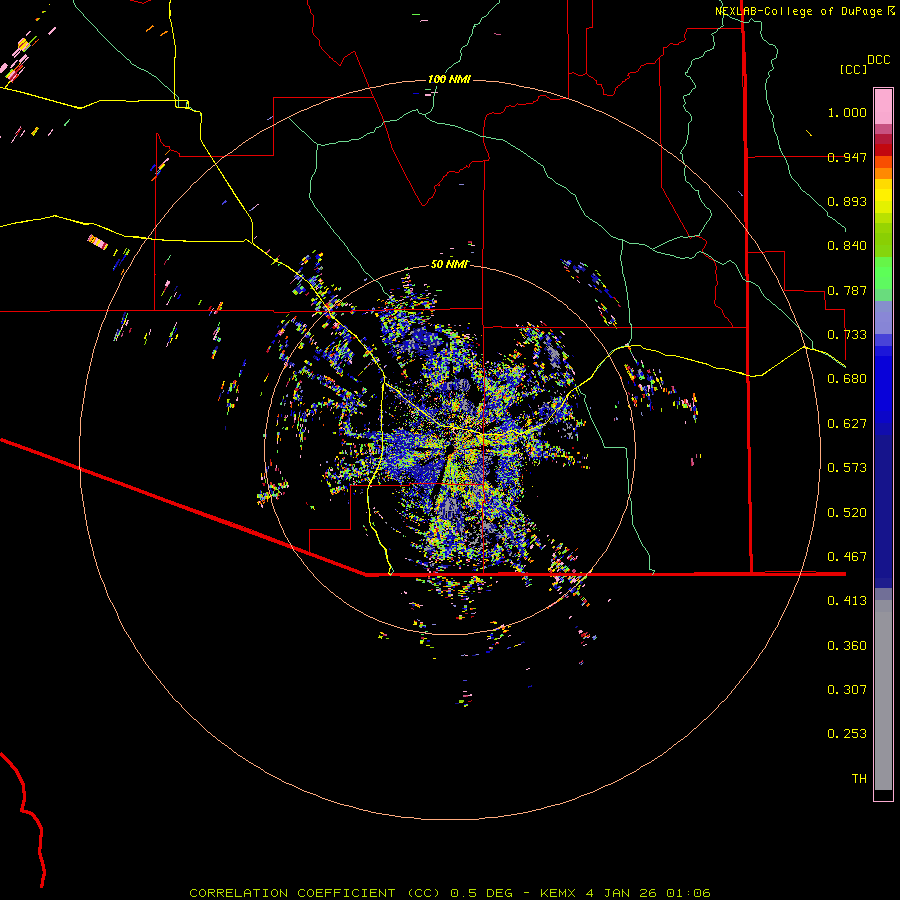Click the 0.360 color scale value
This screenshot has width=900, height=900.
[847, 646]
